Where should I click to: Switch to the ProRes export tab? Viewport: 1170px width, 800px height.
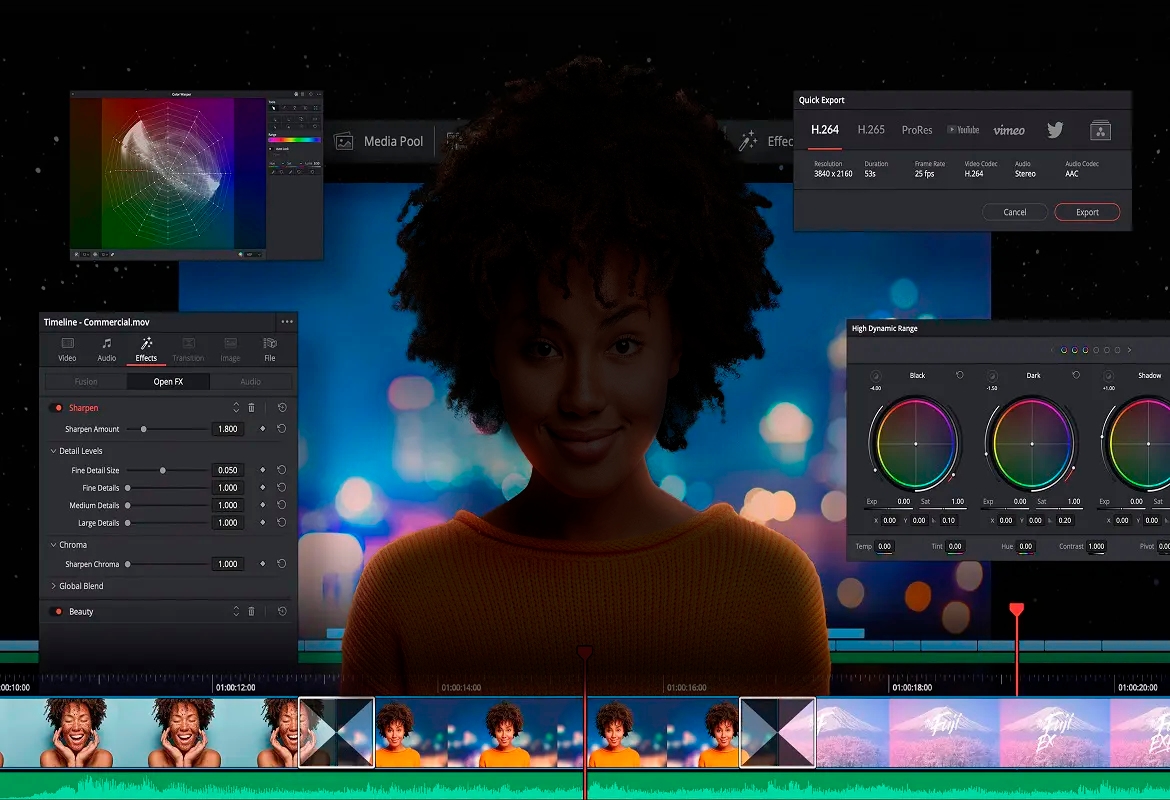pos(916,130)
